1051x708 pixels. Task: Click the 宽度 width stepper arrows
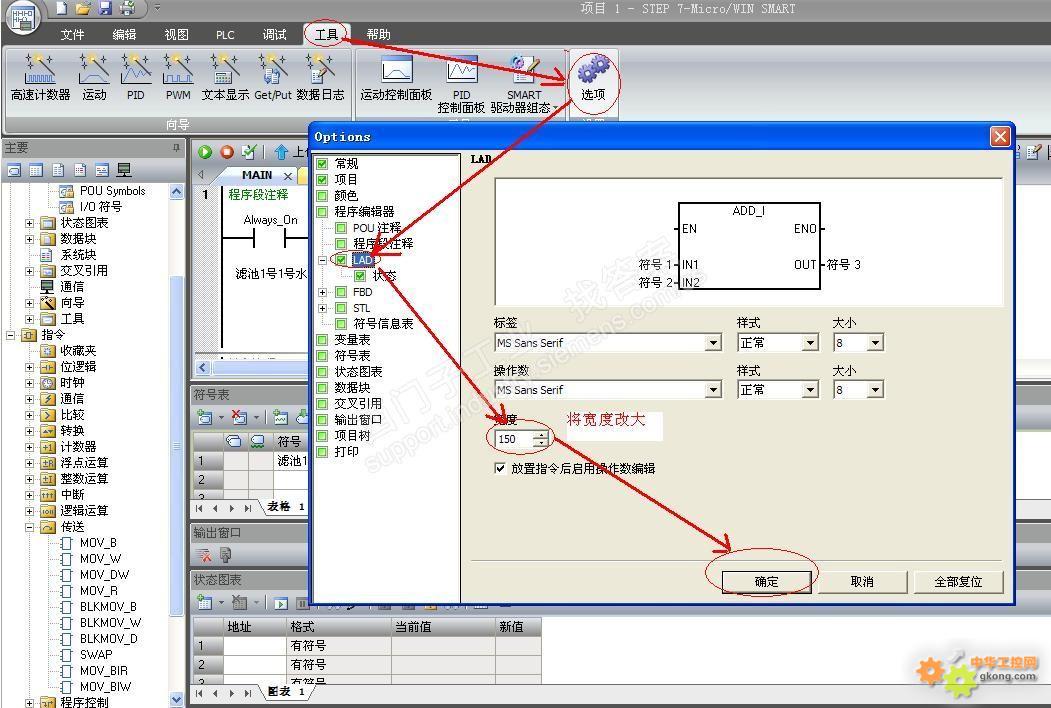pyautogui.click(x=541, y=439)
